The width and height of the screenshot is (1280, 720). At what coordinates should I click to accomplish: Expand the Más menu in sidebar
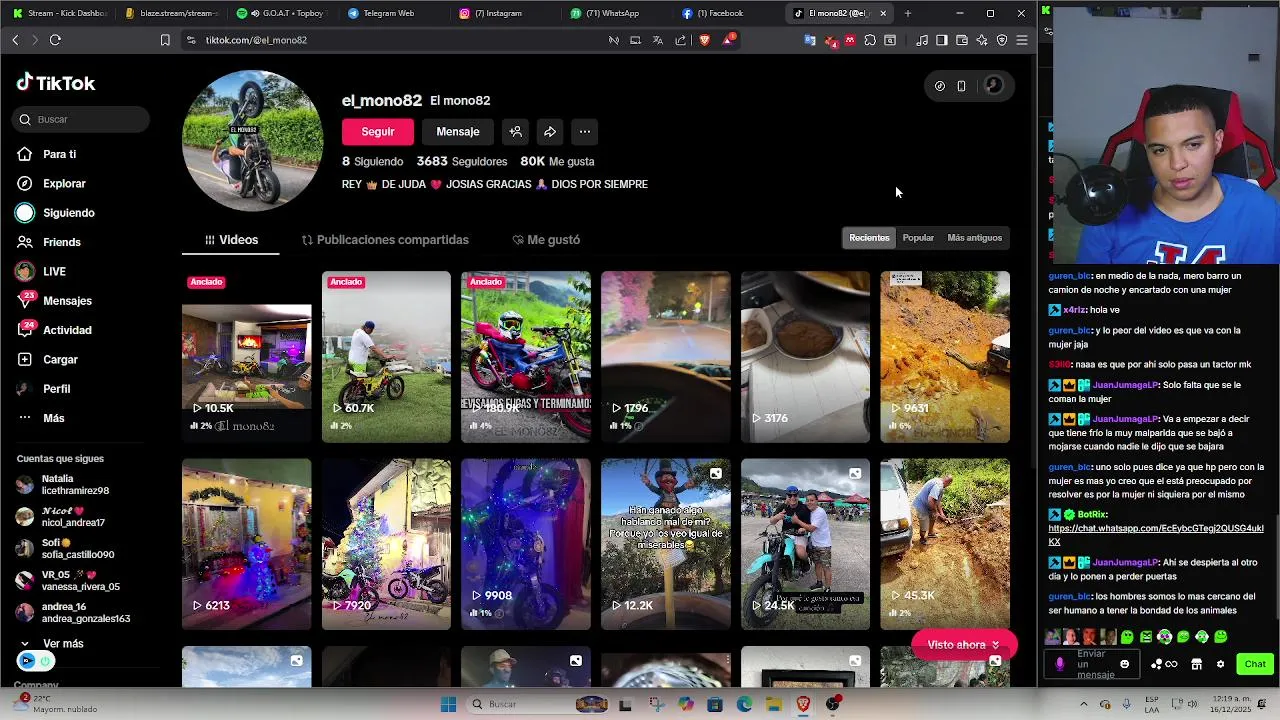point(42,418)
